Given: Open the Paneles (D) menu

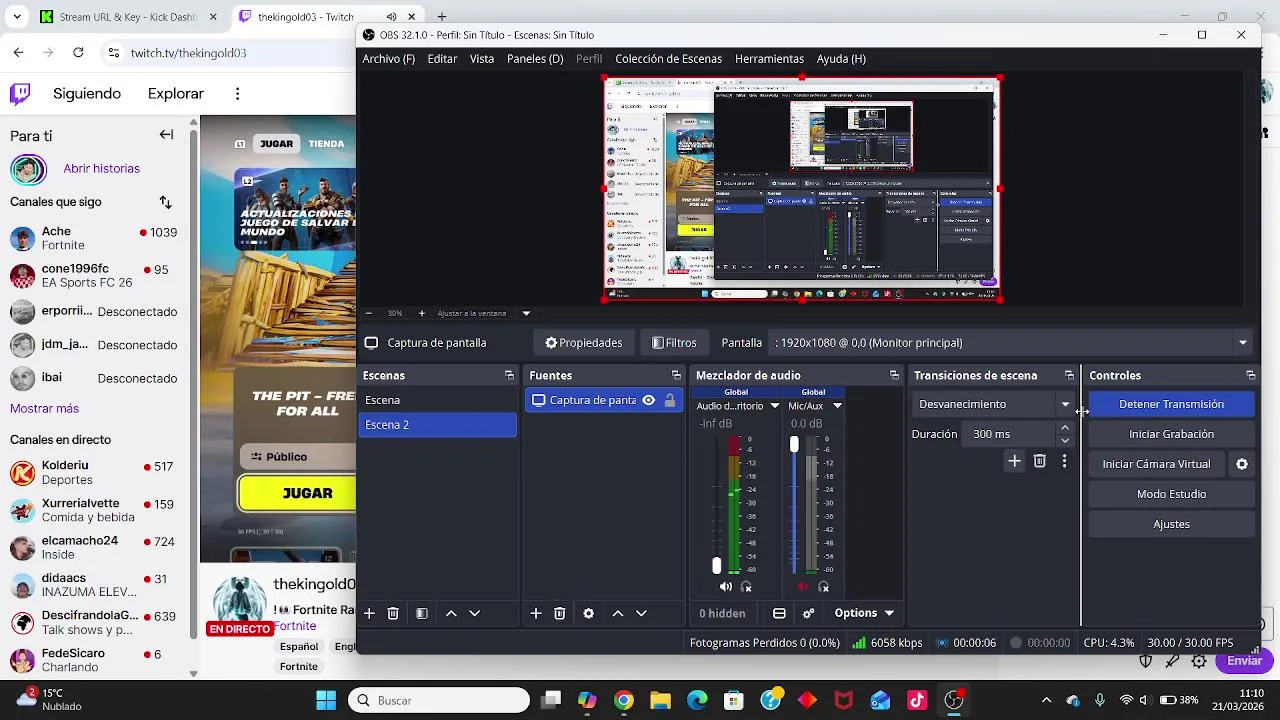Looking at the screenshot, I should click(x=535, y=59).
